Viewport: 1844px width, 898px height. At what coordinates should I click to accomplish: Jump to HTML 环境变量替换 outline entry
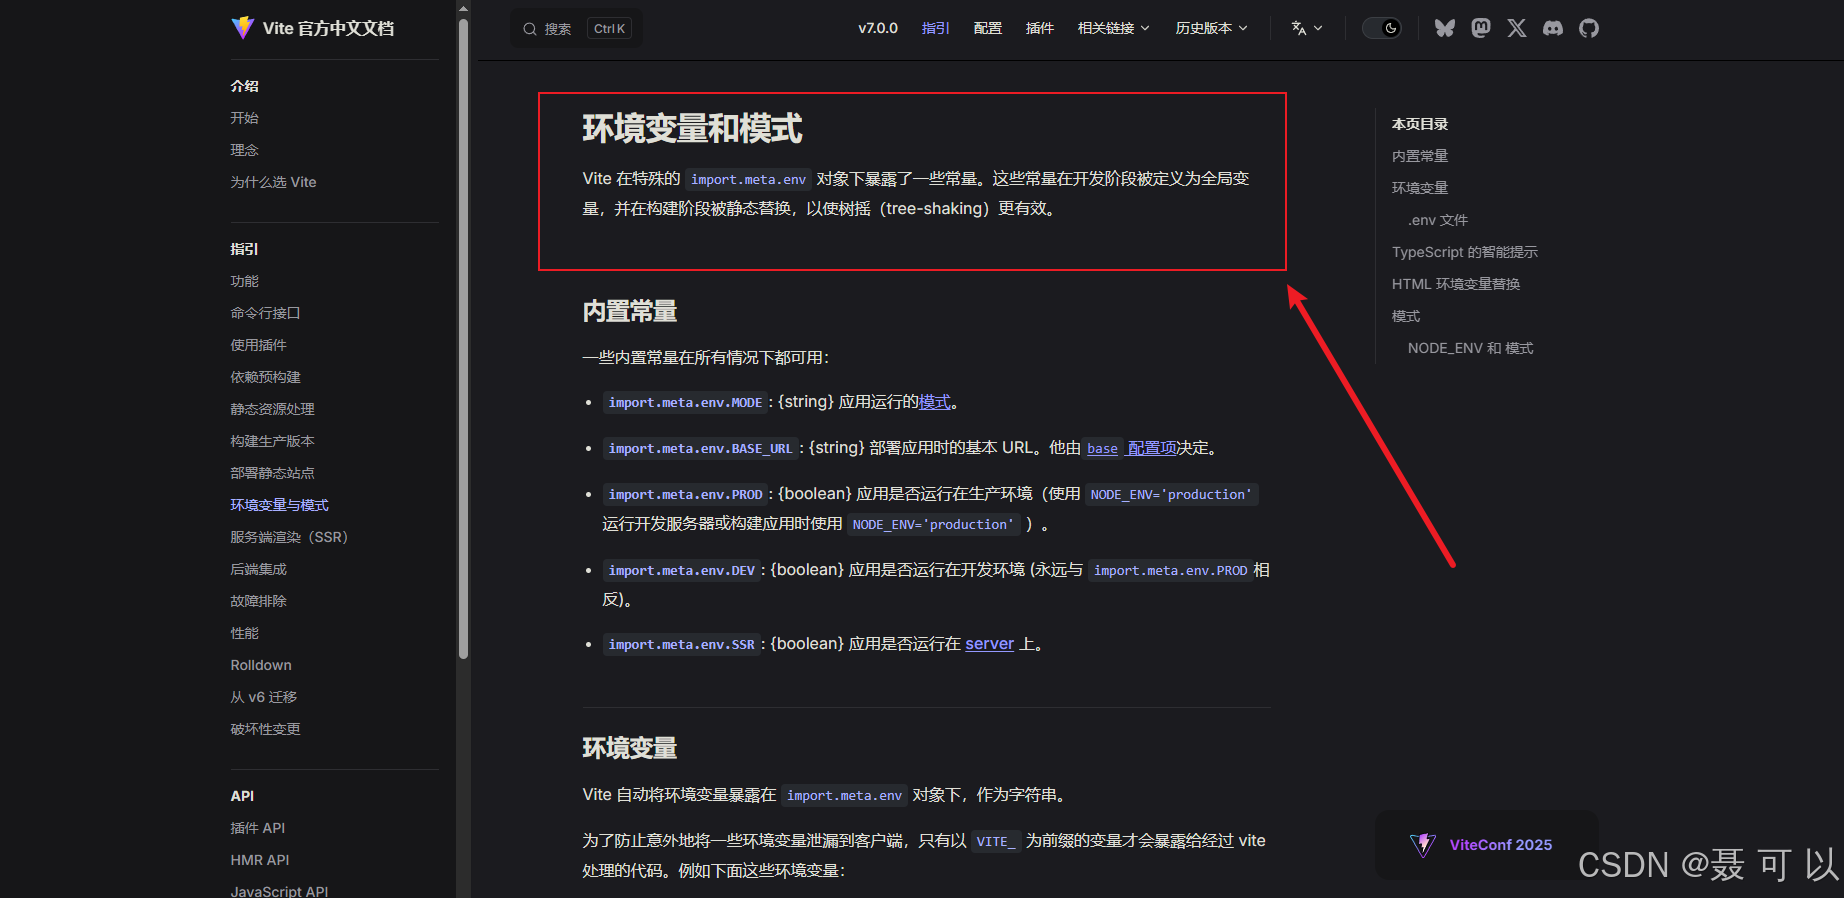click(x=1456, y=284)
